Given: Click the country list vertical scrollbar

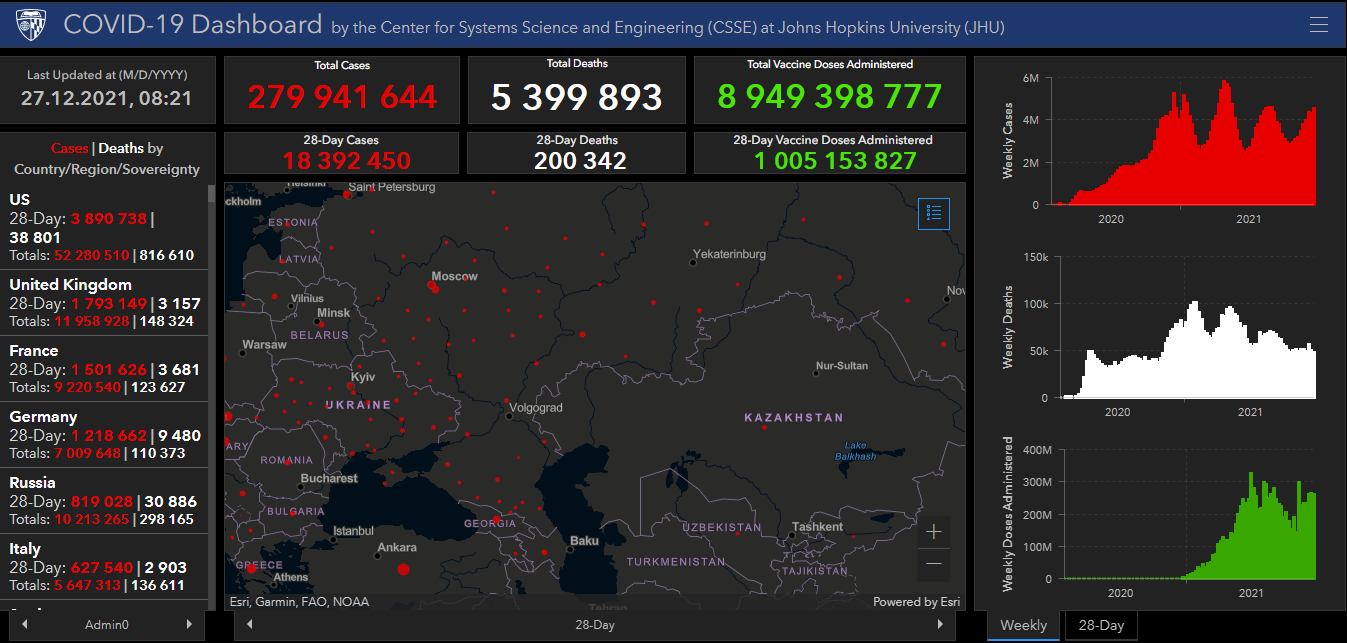Looking at the screenshot, I should pyautogui.click(x=211, y=400).
